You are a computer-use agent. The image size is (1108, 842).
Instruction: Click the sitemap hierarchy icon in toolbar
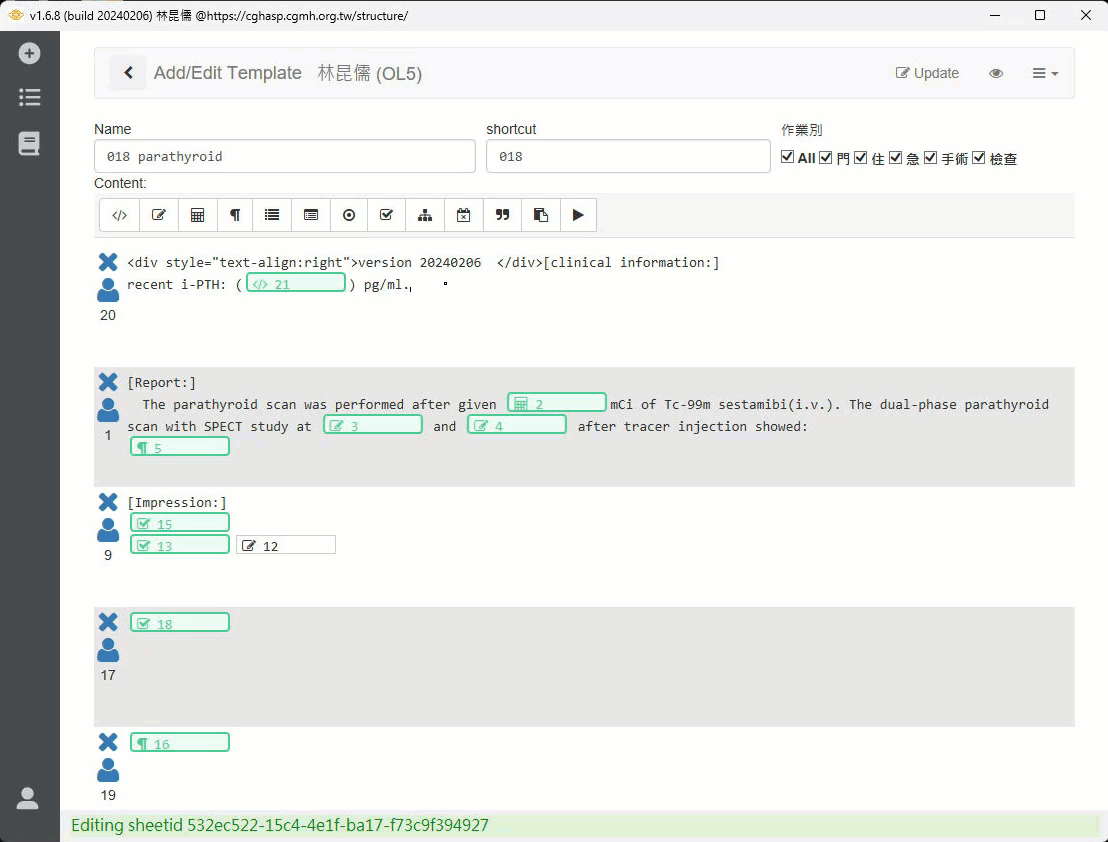coord(425,215)
